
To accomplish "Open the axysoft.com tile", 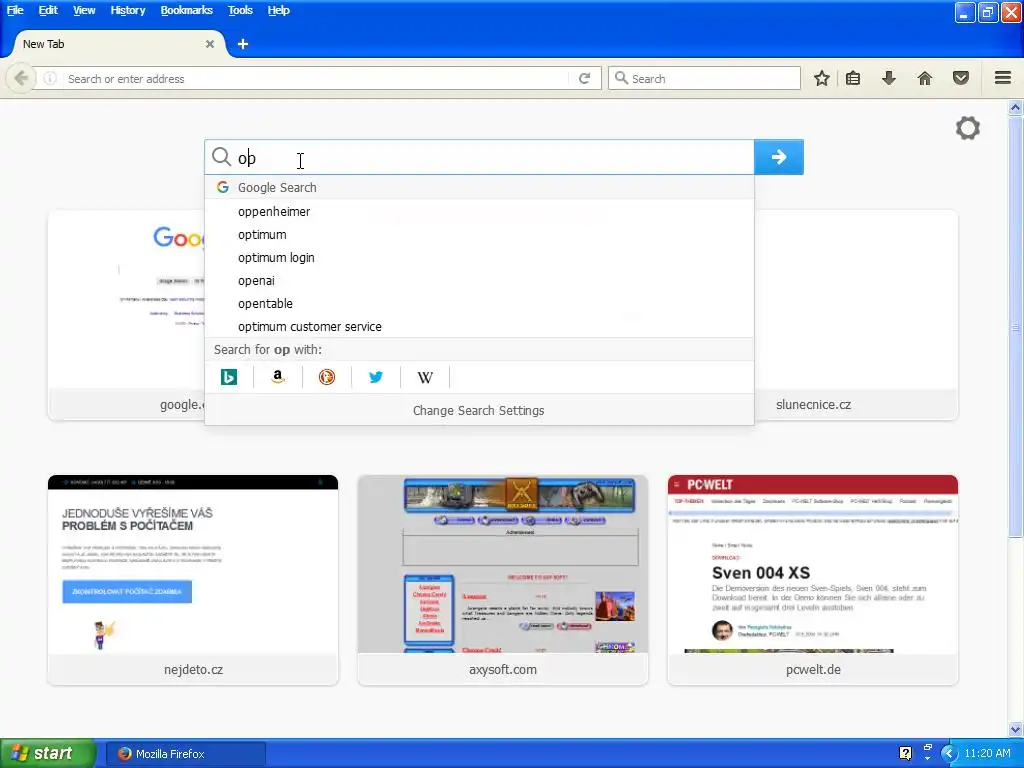I will (x=503, y=580).
